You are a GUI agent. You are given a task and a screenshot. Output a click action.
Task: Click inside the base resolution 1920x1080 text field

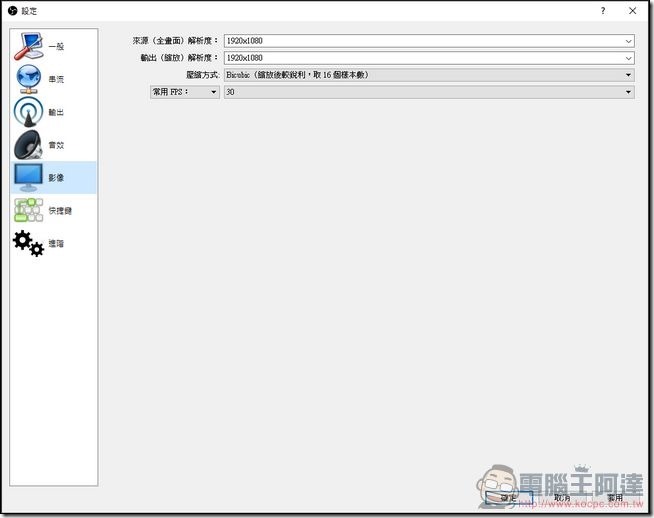point(420,41)
